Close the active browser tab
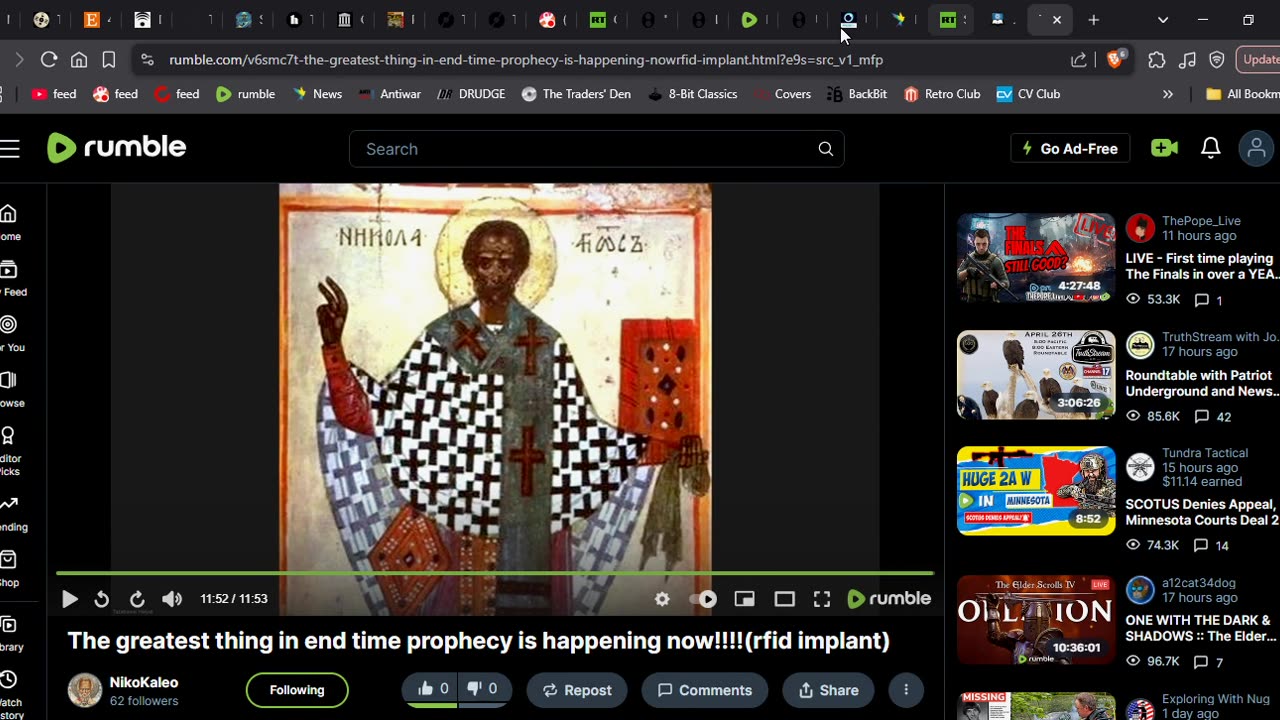The width and height of the screenshot is (1280, 720). click(x=1057, y=20)
